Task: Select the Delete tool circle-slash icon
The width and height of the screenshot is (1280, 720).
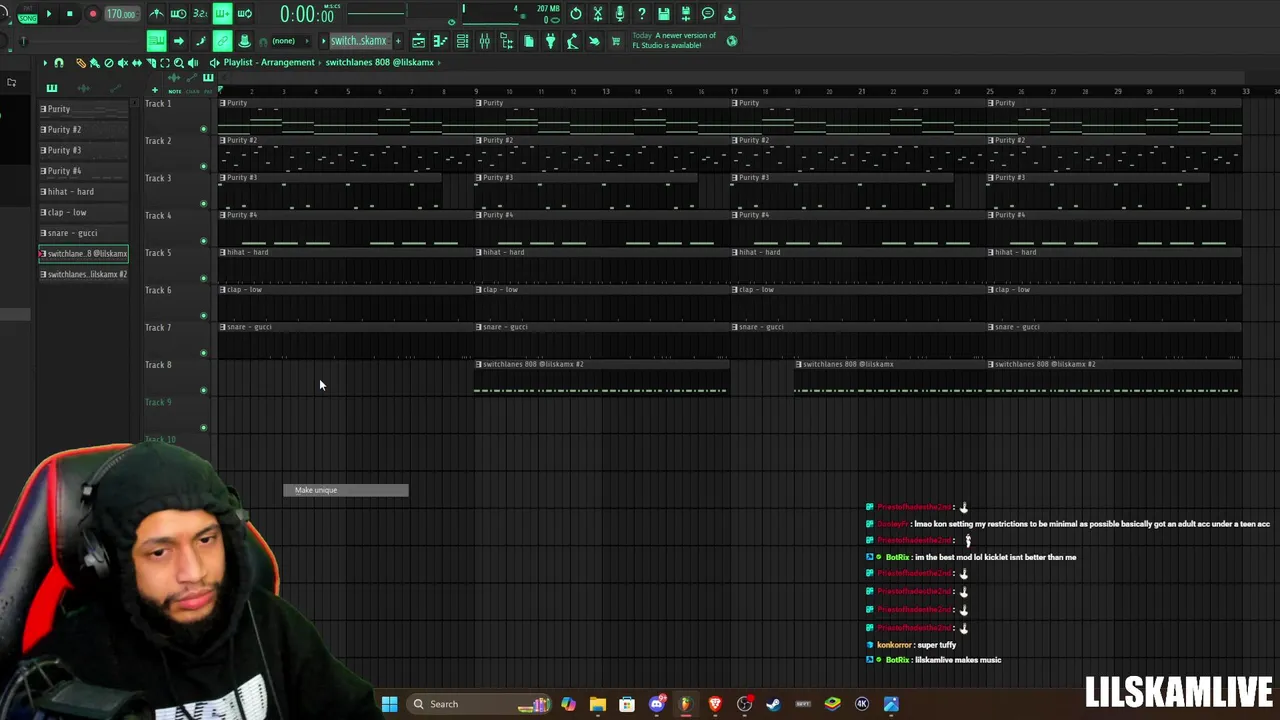Action: coord(109,63)
